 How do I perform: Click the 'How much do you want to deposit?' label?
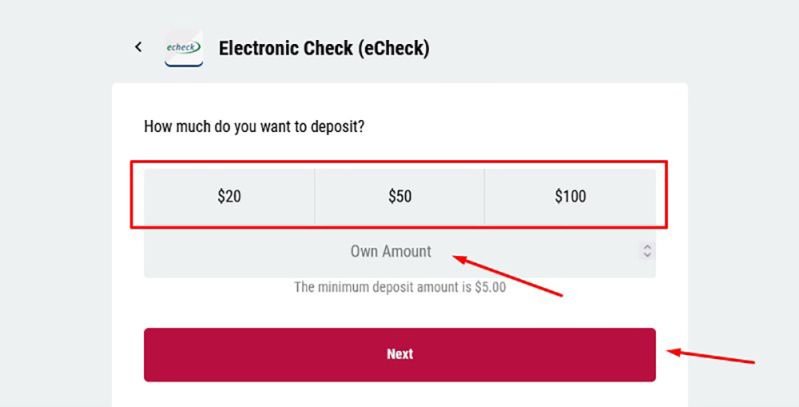pyautogui.click(x=254, y=127)
